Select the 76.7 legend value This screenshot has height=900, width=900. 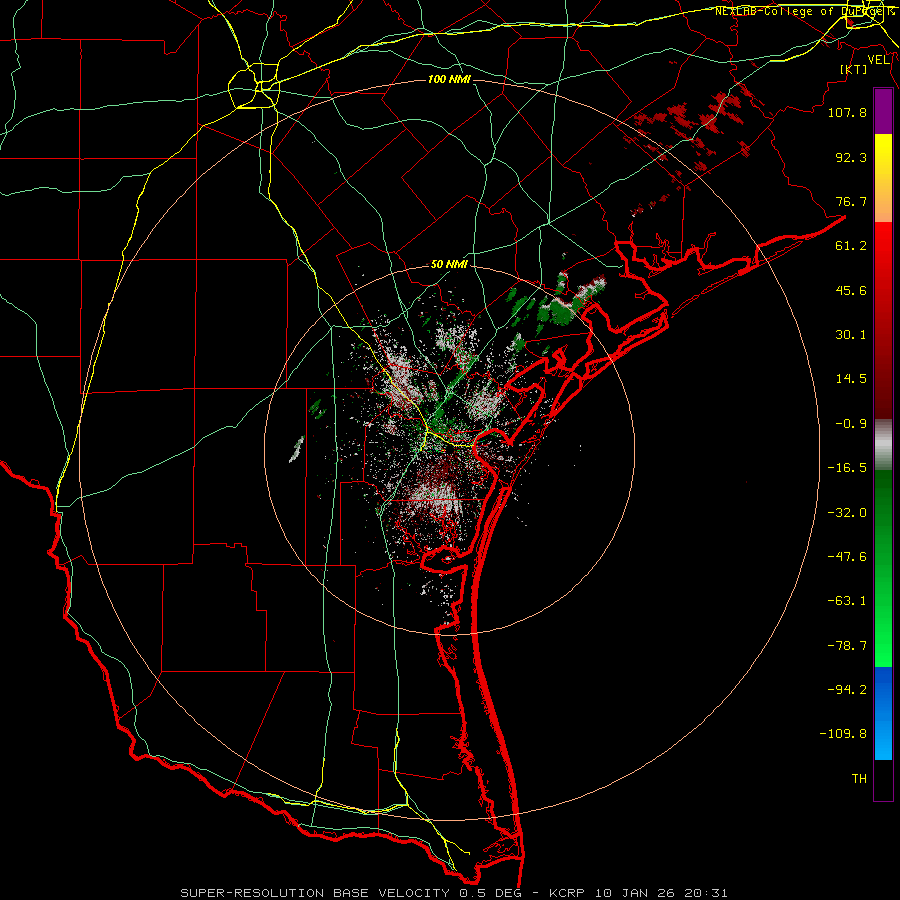[x=851, y=201]
